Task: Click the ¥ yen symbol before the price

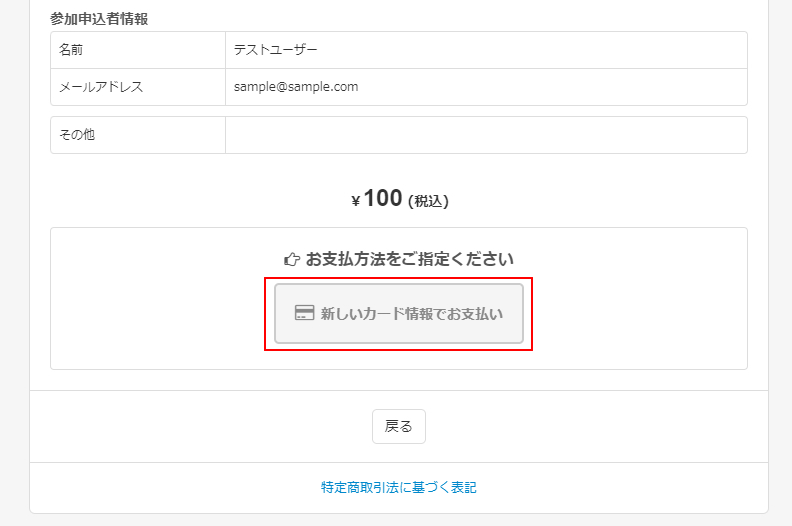Action: 355,201
